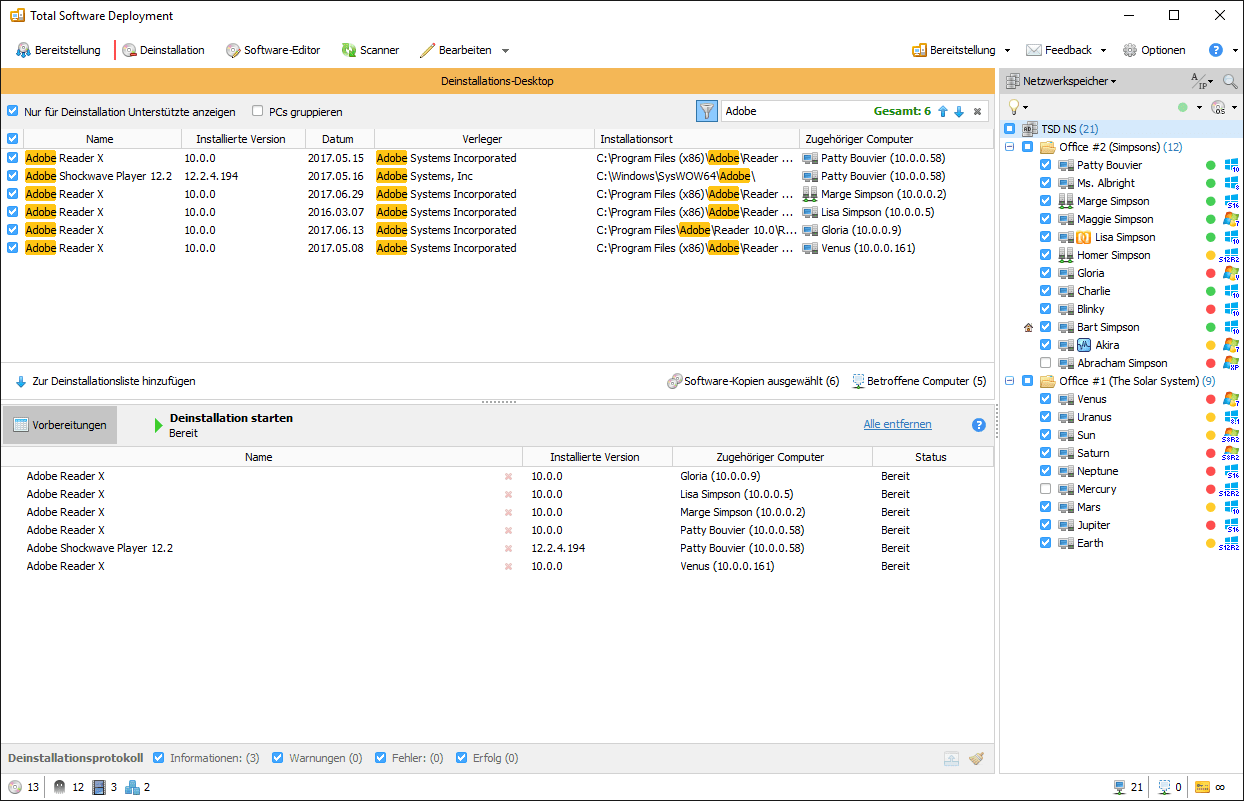Open the Scanner tool

pos(370,50)
